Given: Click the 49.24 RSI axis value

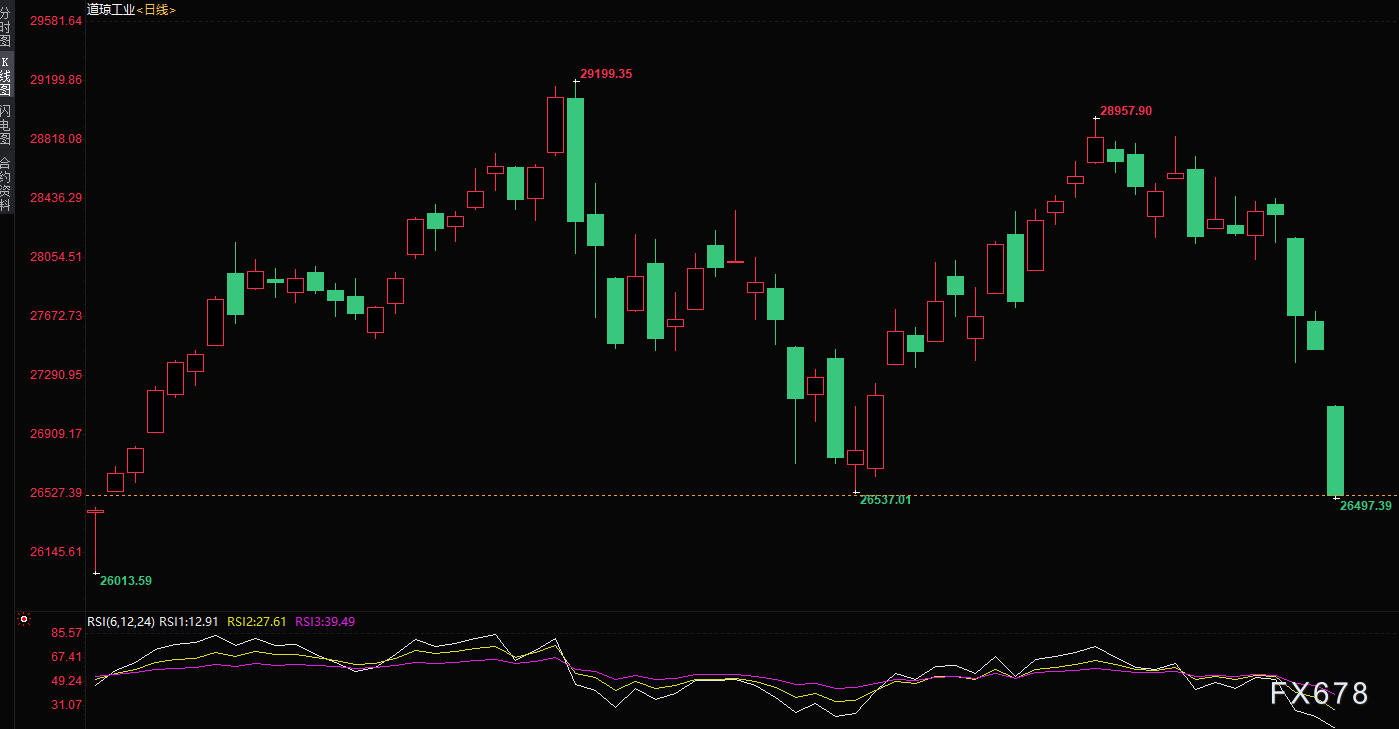Looking at the screenshot, I should 66,681.
